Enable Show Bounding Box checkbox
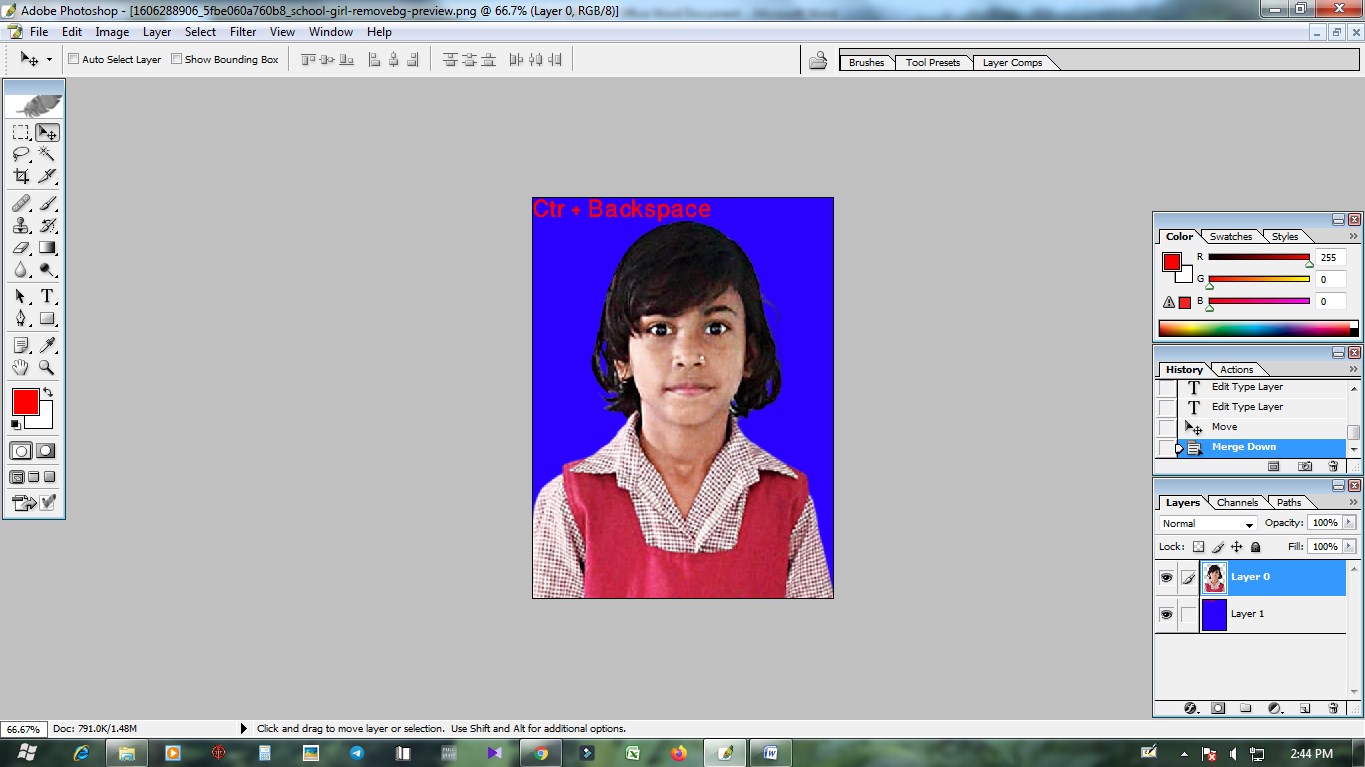The image size is (1365, 767). (176, 59)
